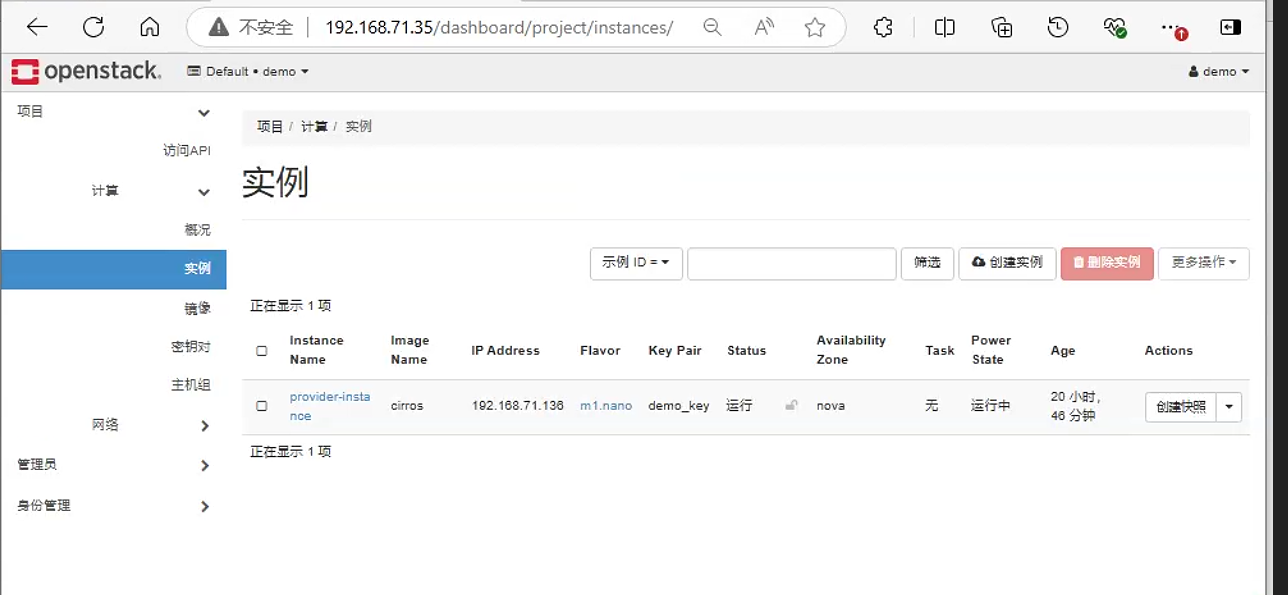Select all instances with header checkbox

262,351
